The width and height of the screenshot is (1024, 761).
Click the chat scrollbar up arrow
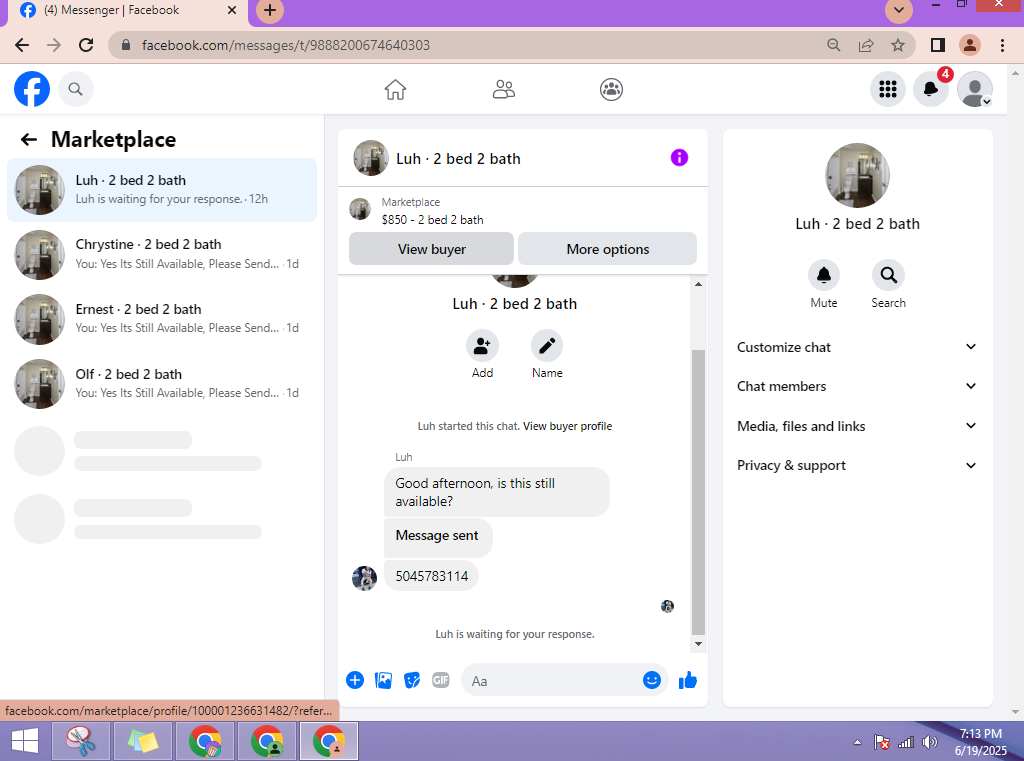698,284
